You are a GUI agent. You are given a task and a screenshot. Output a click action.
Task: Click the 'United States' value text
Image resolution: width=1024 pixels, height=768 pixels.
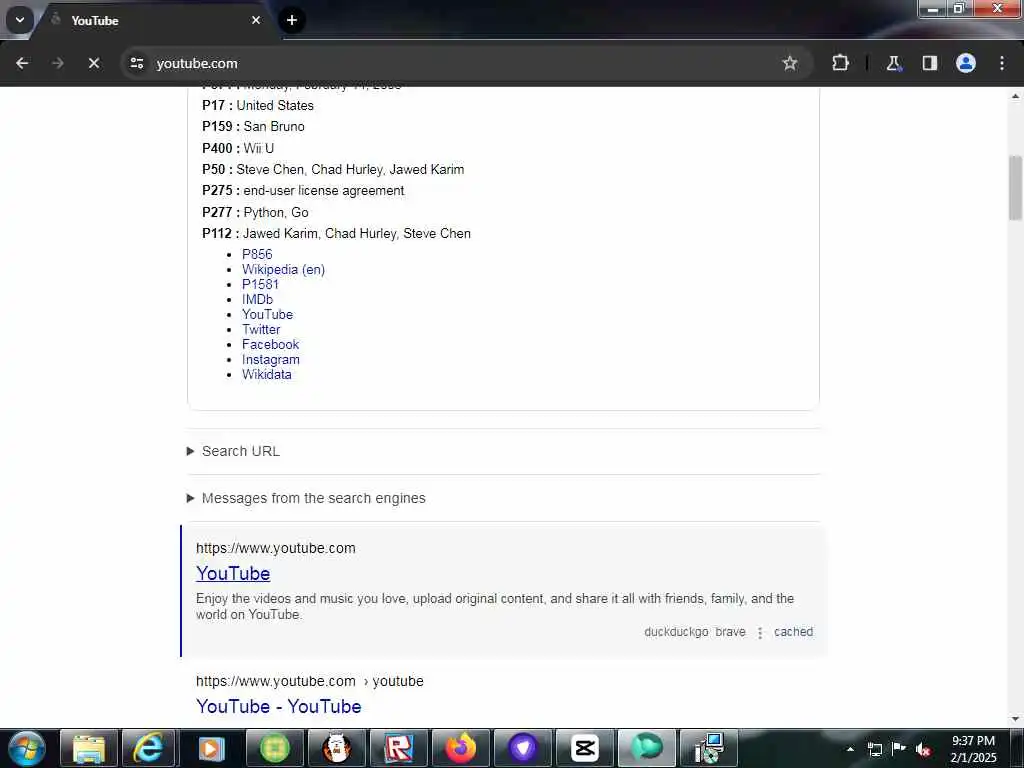(x=274, y=105)
